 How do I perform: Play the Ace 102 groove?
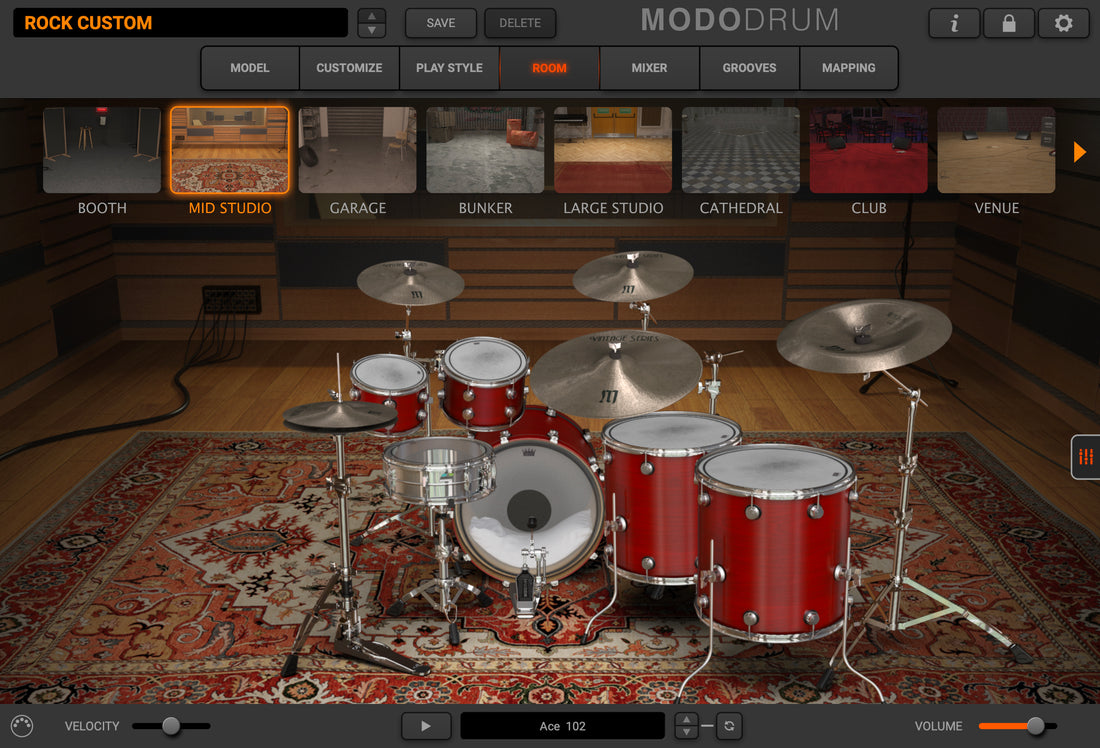pos(426,726)
